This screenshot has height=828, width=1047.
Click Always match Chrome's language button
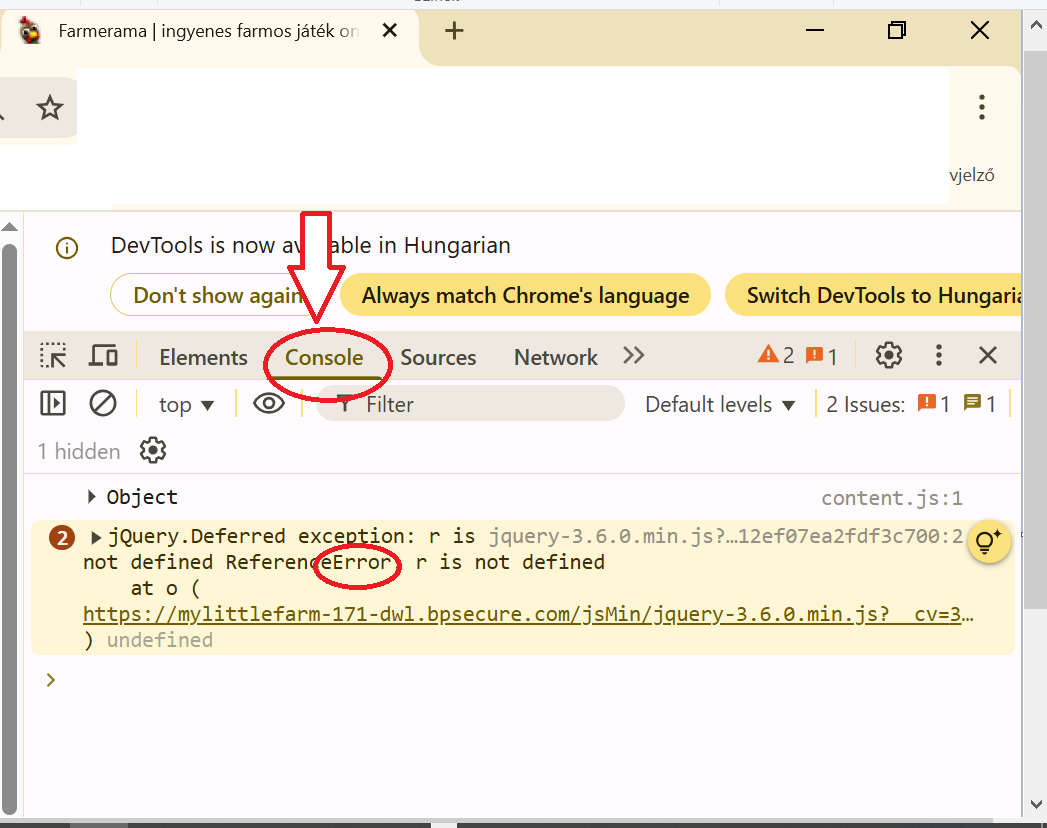(525, 295)
